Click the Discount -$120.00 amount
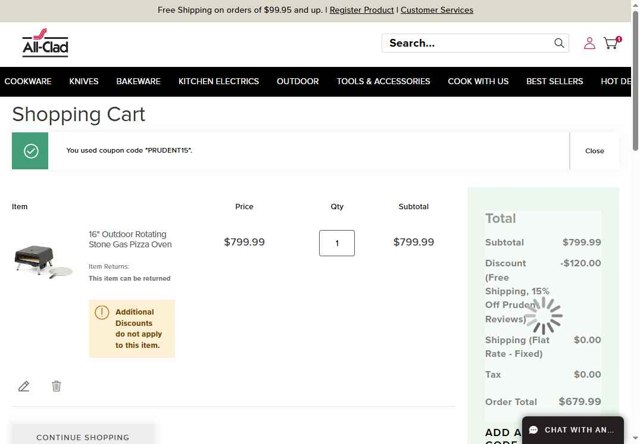Image resolution: width=640 pixels, height=444 pixels. point(580,263)
